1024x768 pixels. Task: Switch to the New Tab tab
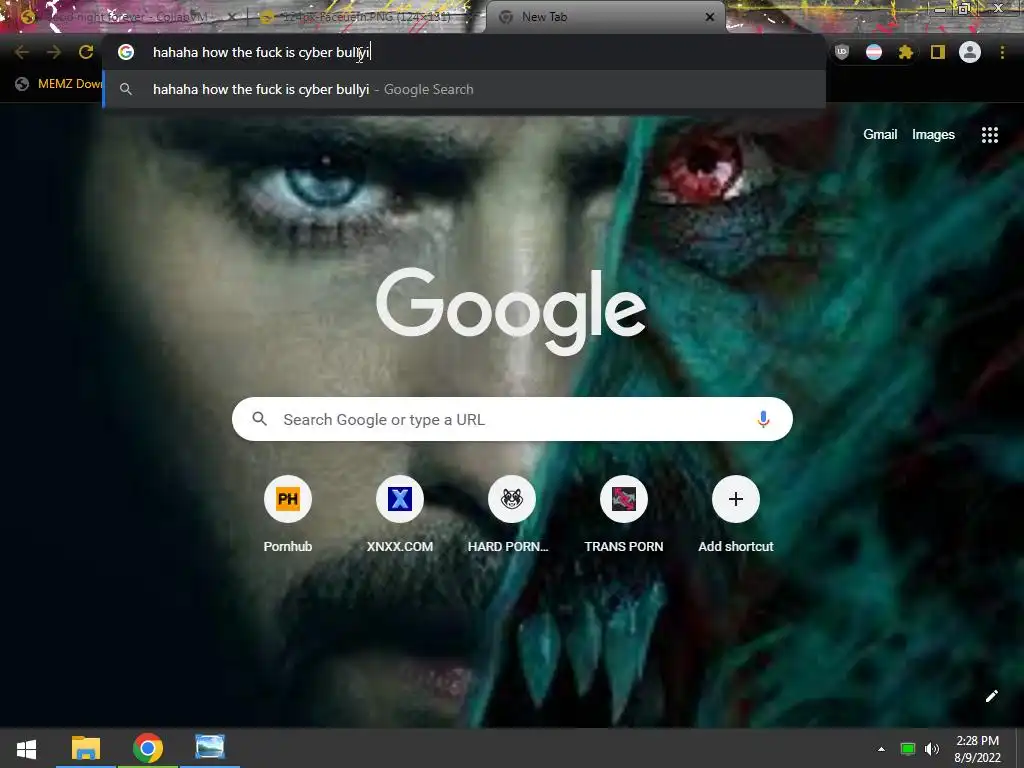[605, 17]
